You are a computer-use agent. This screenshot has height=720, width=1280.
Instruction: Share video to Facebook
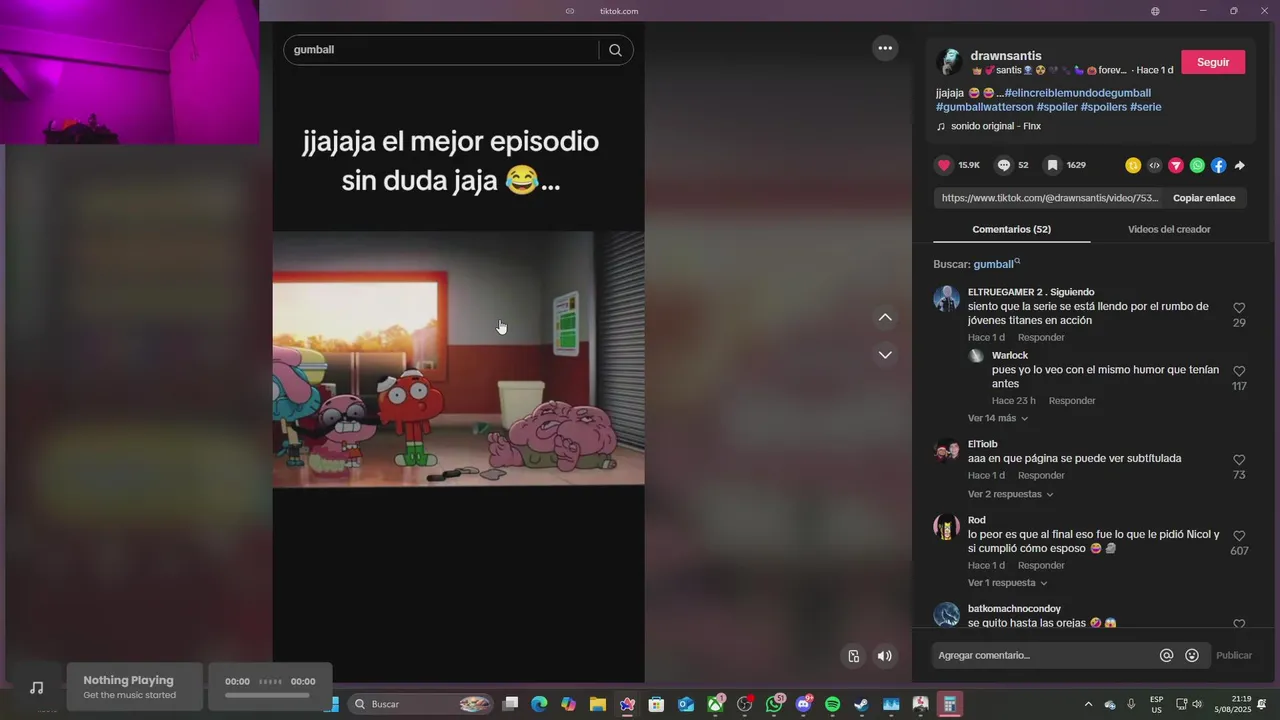coord(1218,165)
